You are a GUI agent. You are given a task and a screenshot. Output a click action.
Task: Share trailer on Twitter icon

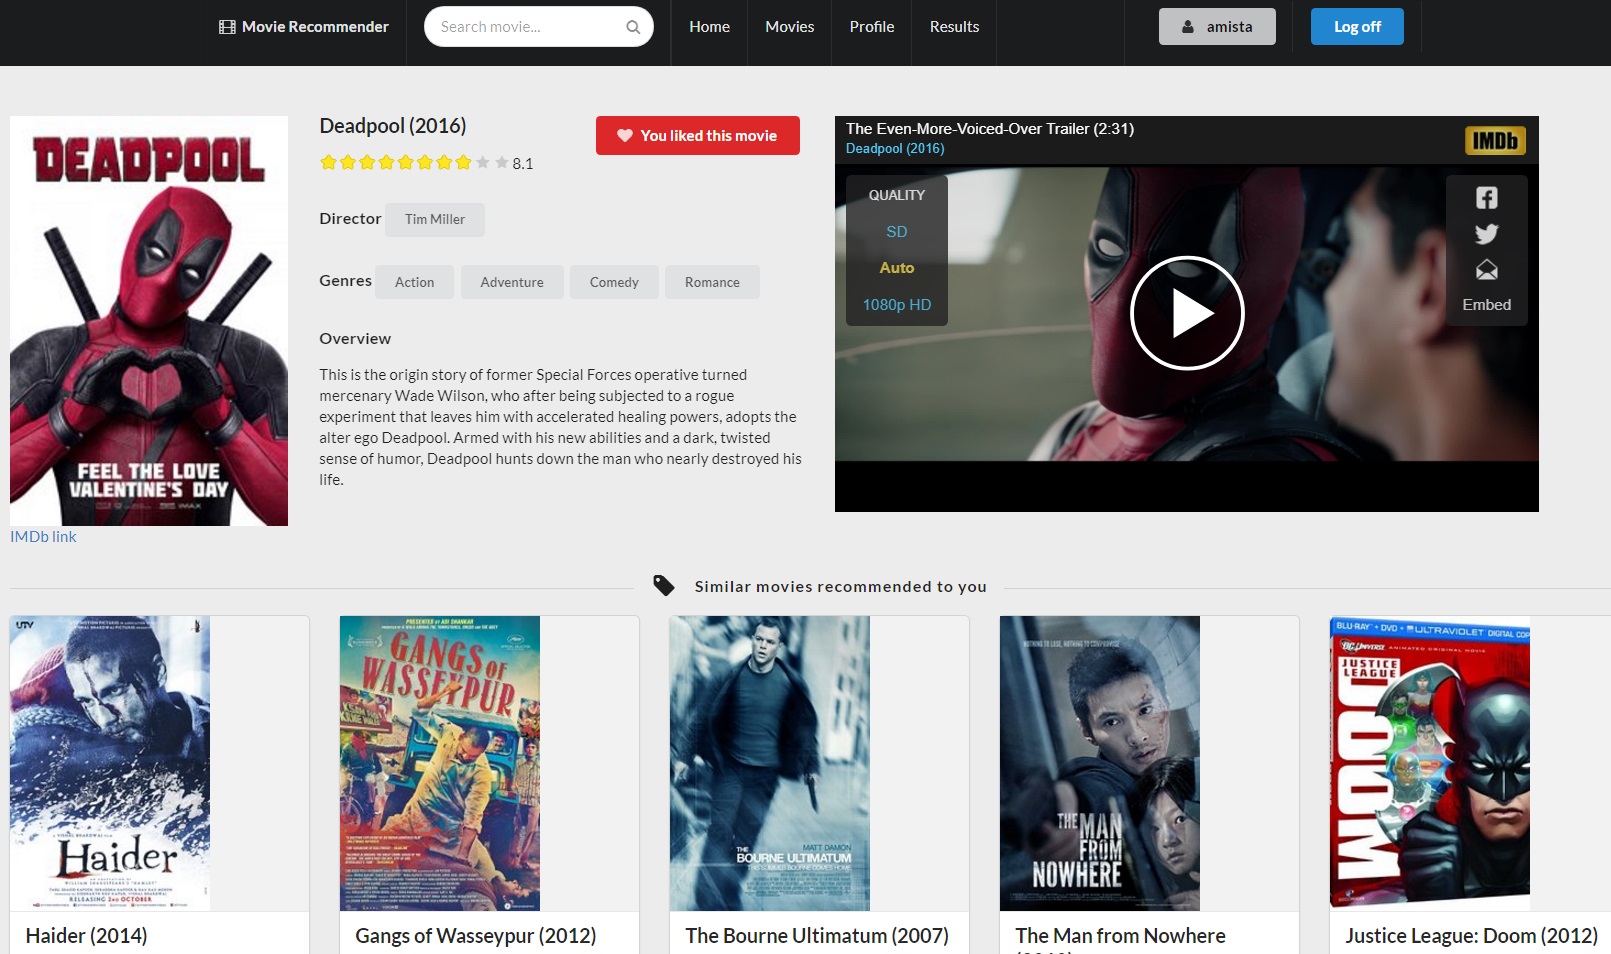[1487, 234]
